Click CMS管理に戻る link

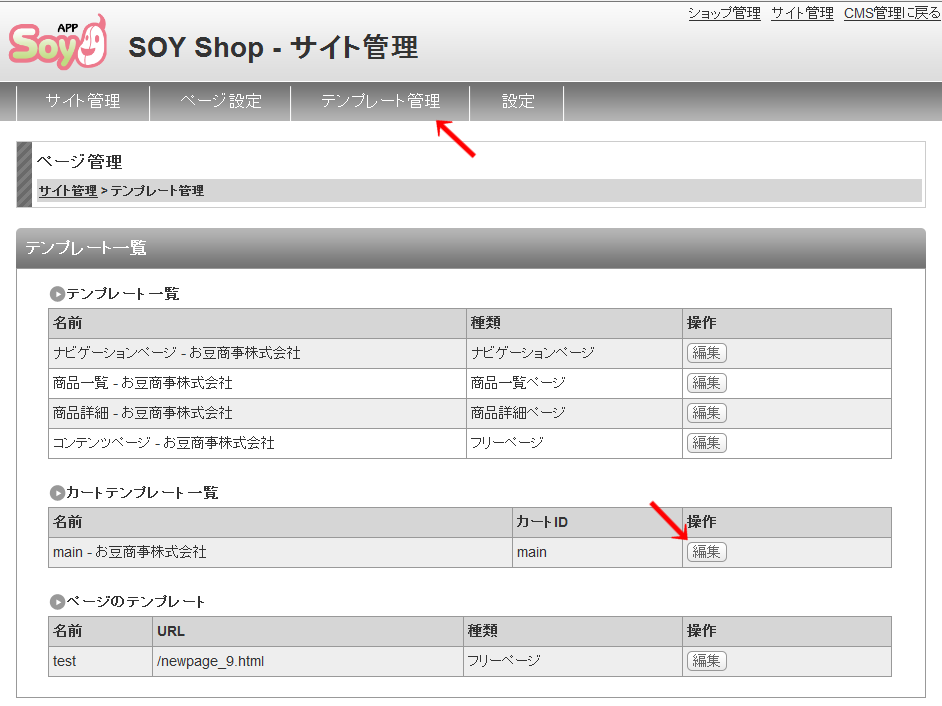[892, 13]
